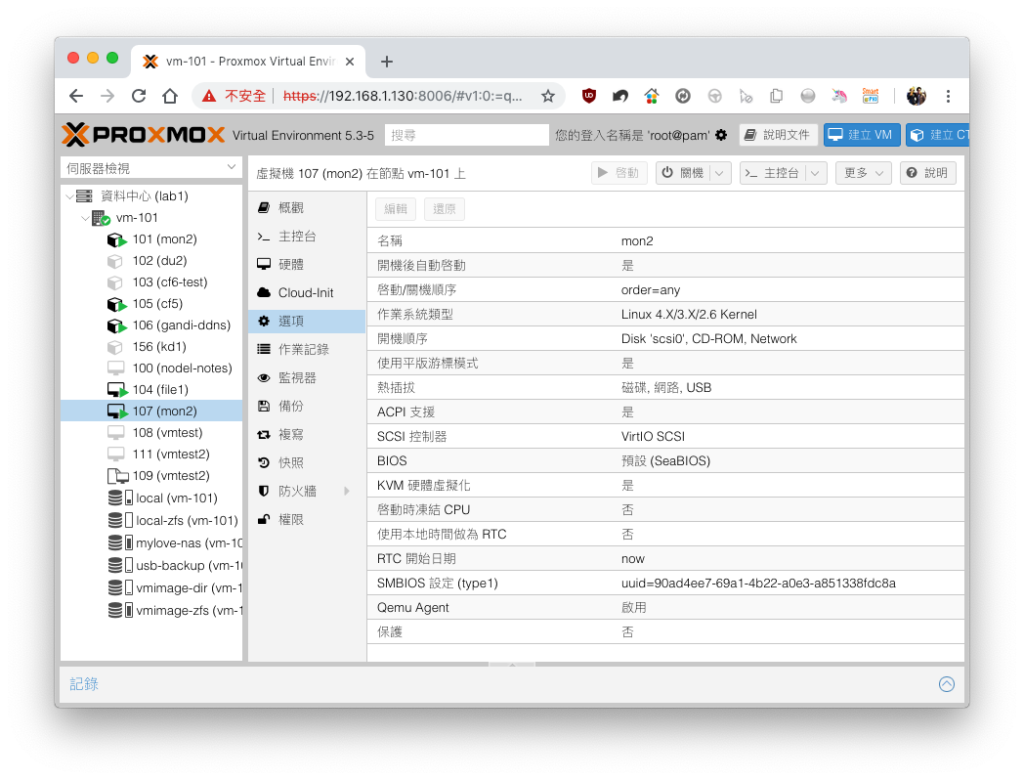Open the 更多 more dropdown
This screenshot has width=1024, height=780.
point(863,173)
